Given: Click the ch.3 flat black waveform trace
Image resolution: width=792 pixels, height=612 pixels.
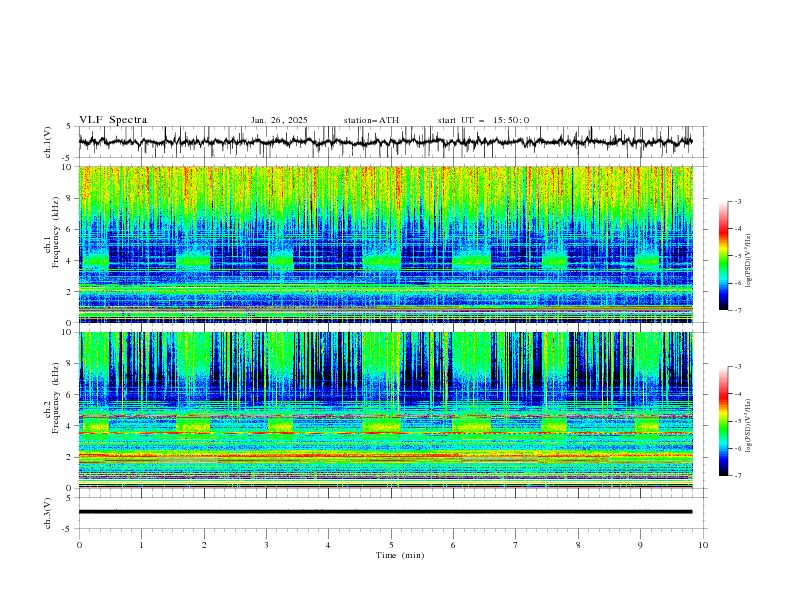Looking at the screenshot, I should 385,512.
